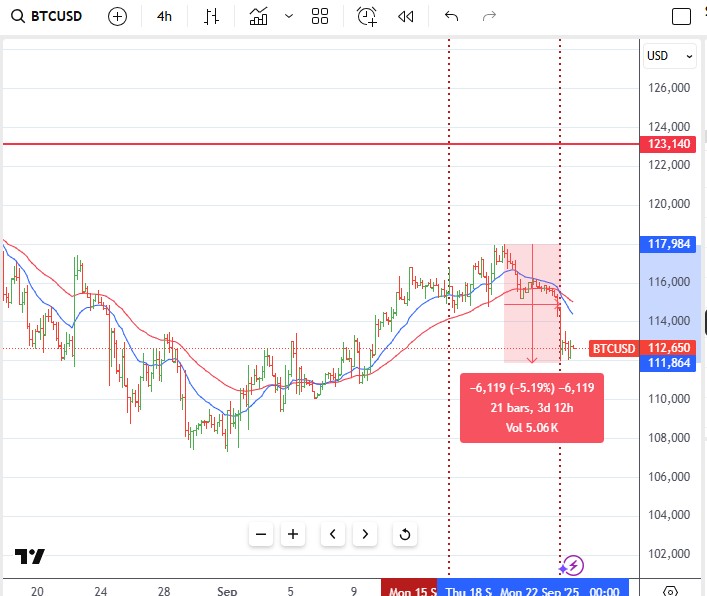
Task: Toggle fullscreen layout square icon at top right
Action: [x=681, y=16]
